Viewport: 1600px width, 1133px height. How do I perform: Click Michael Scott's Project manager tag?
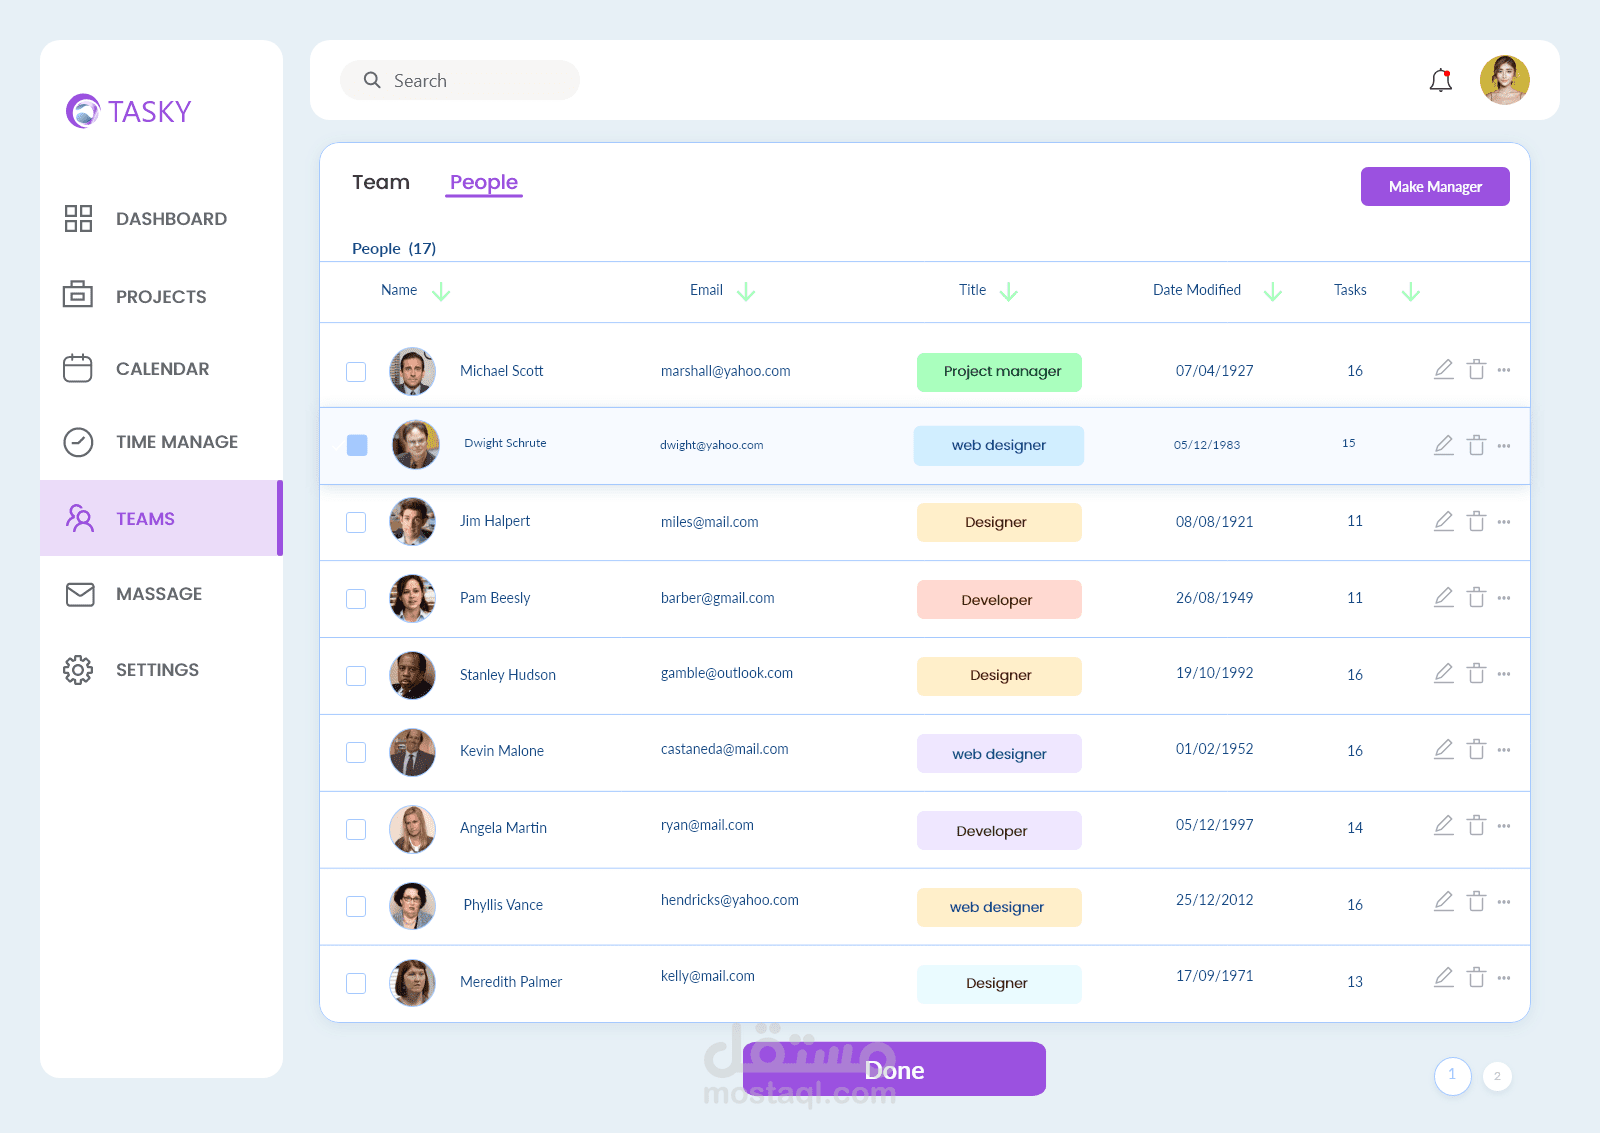999,372
